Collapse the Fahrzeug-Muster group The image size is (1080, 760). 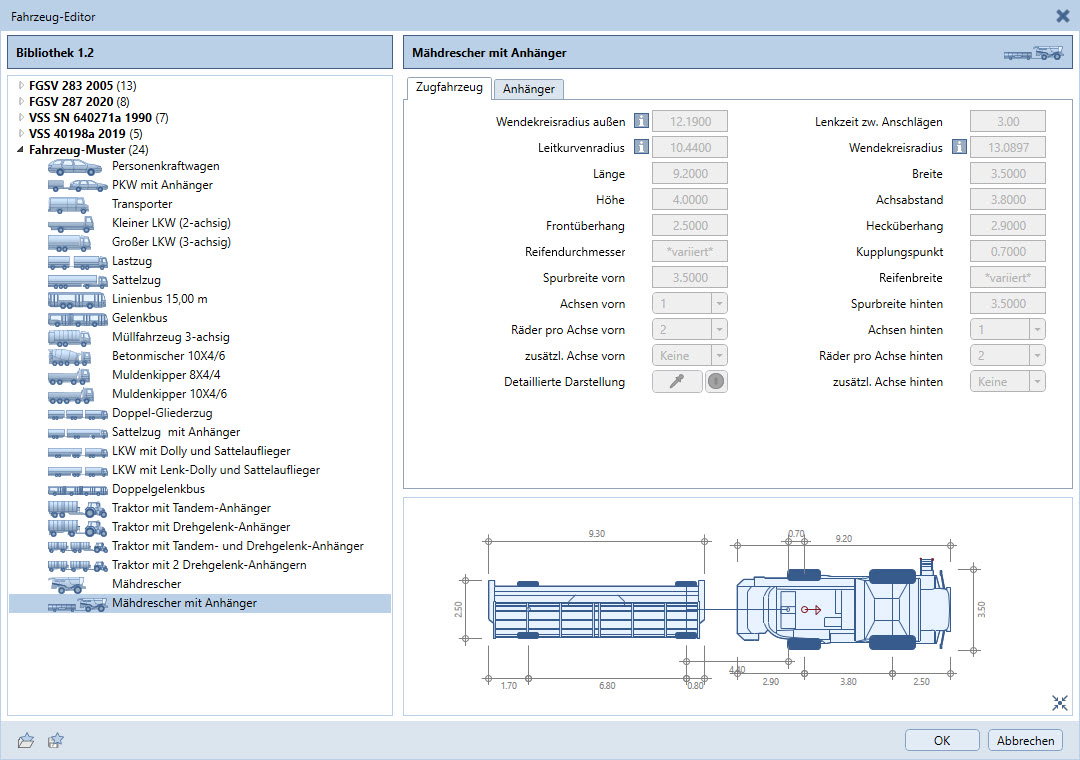click(x=21, y=150)
